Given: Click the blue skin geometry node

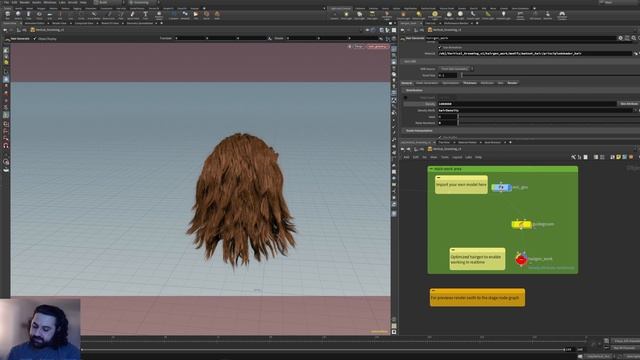Looking at the screenshot, I should [x=501, y=187].
